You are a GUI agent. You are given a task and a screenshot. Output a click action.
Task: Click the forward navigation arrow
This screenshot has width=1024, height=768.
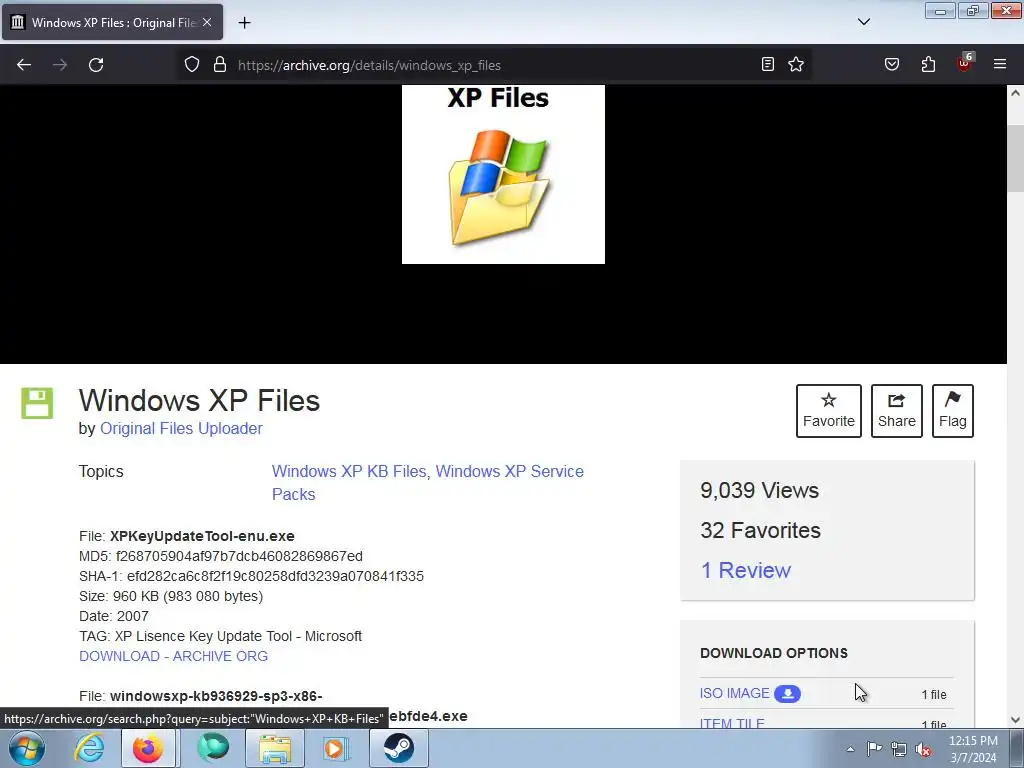[x=60, y=65]
